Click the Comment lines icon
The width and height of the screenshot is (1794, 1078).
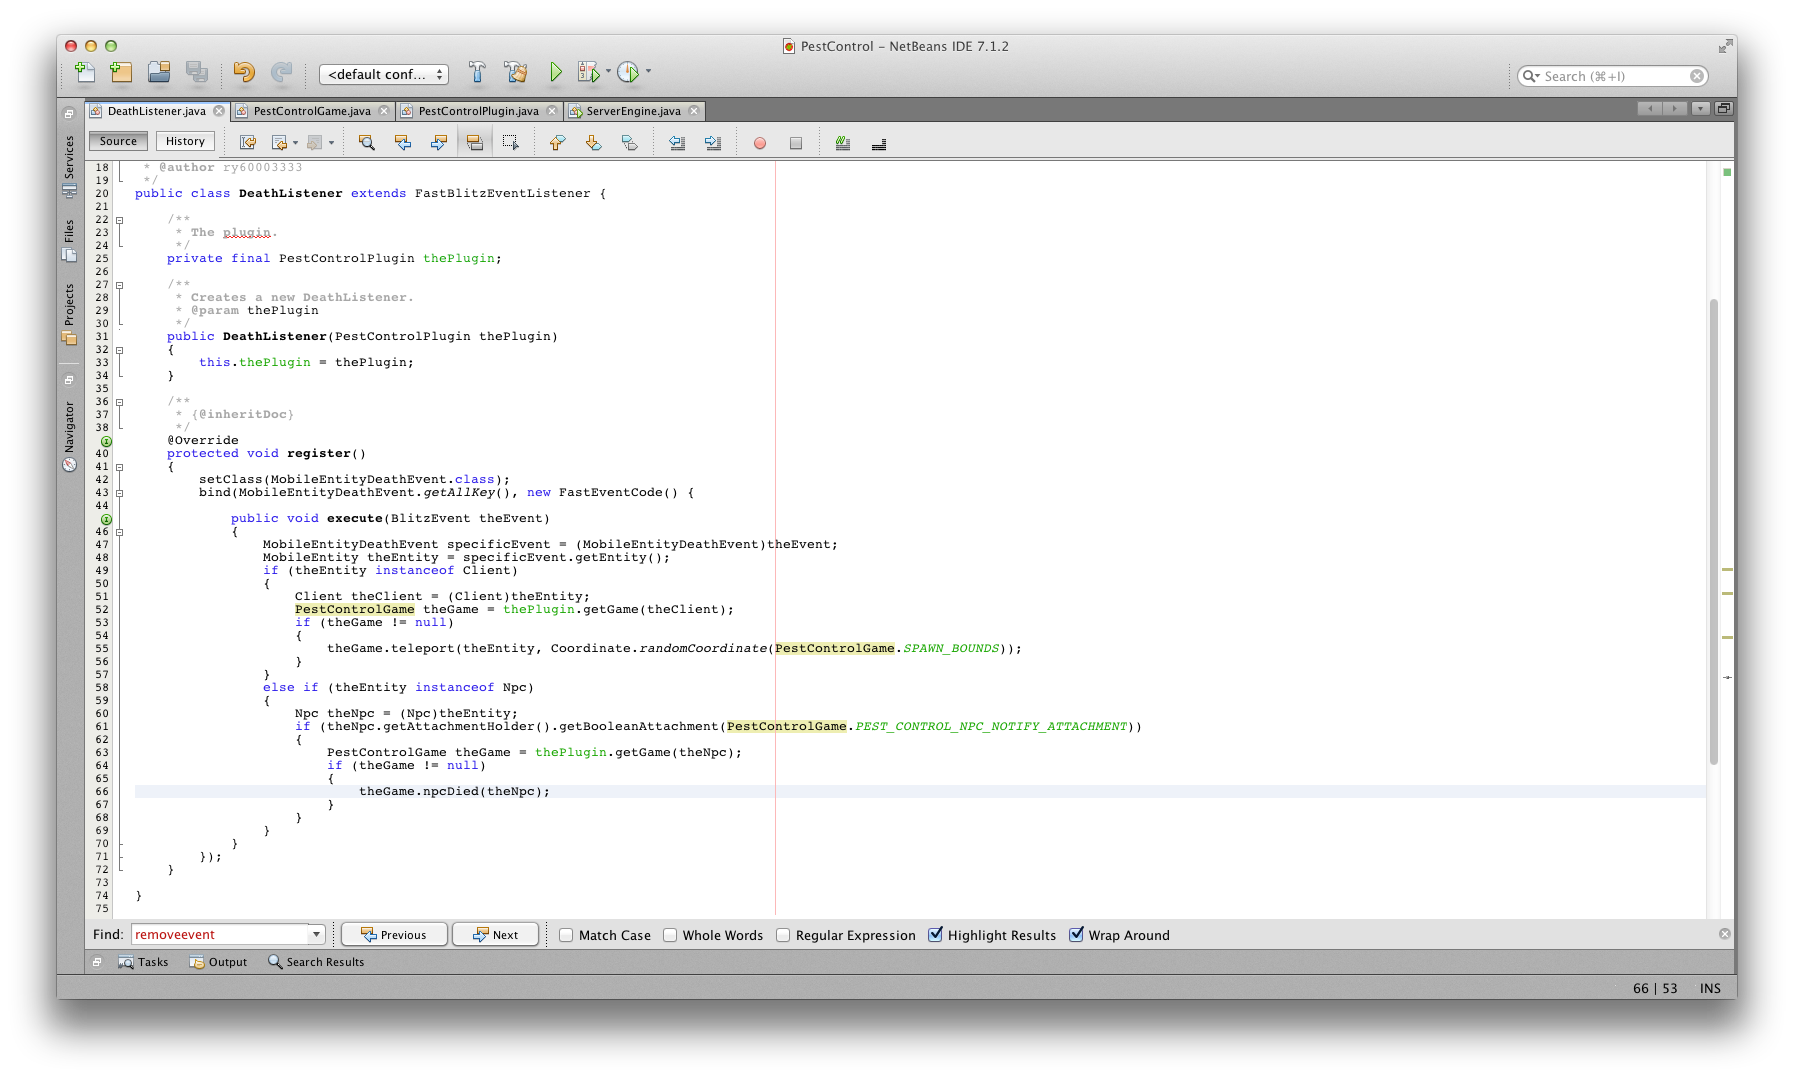[843, 143]
